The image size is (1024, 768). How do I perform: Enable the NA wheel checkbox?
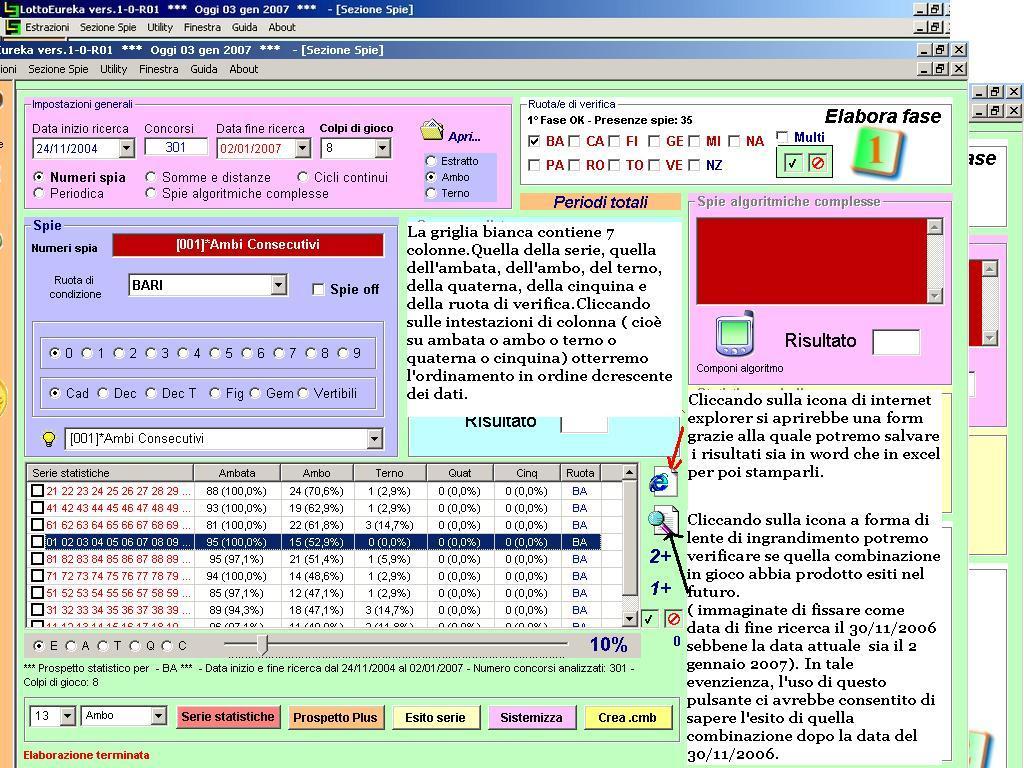pyautogui.click(x=734, y=141)
